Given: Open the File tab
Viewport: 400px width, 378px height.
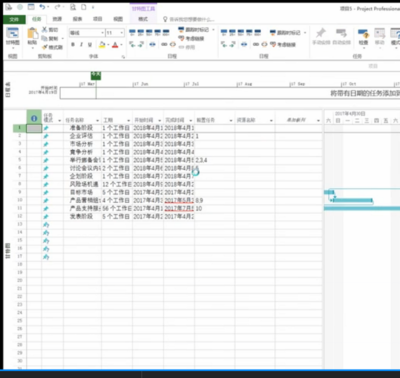Looking at the screenshot, I should tap(14, 19).
